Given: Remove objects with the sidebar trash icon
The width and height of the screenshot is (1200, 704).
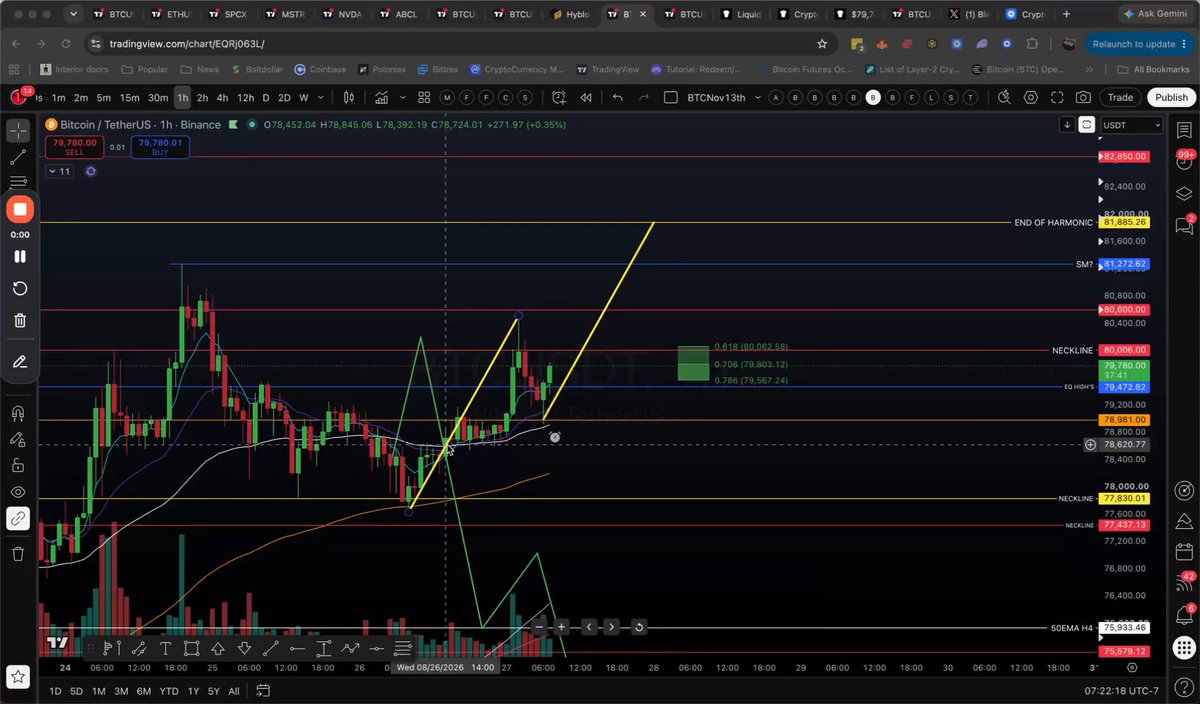Looking at the screenshot, I should point(19,553).
